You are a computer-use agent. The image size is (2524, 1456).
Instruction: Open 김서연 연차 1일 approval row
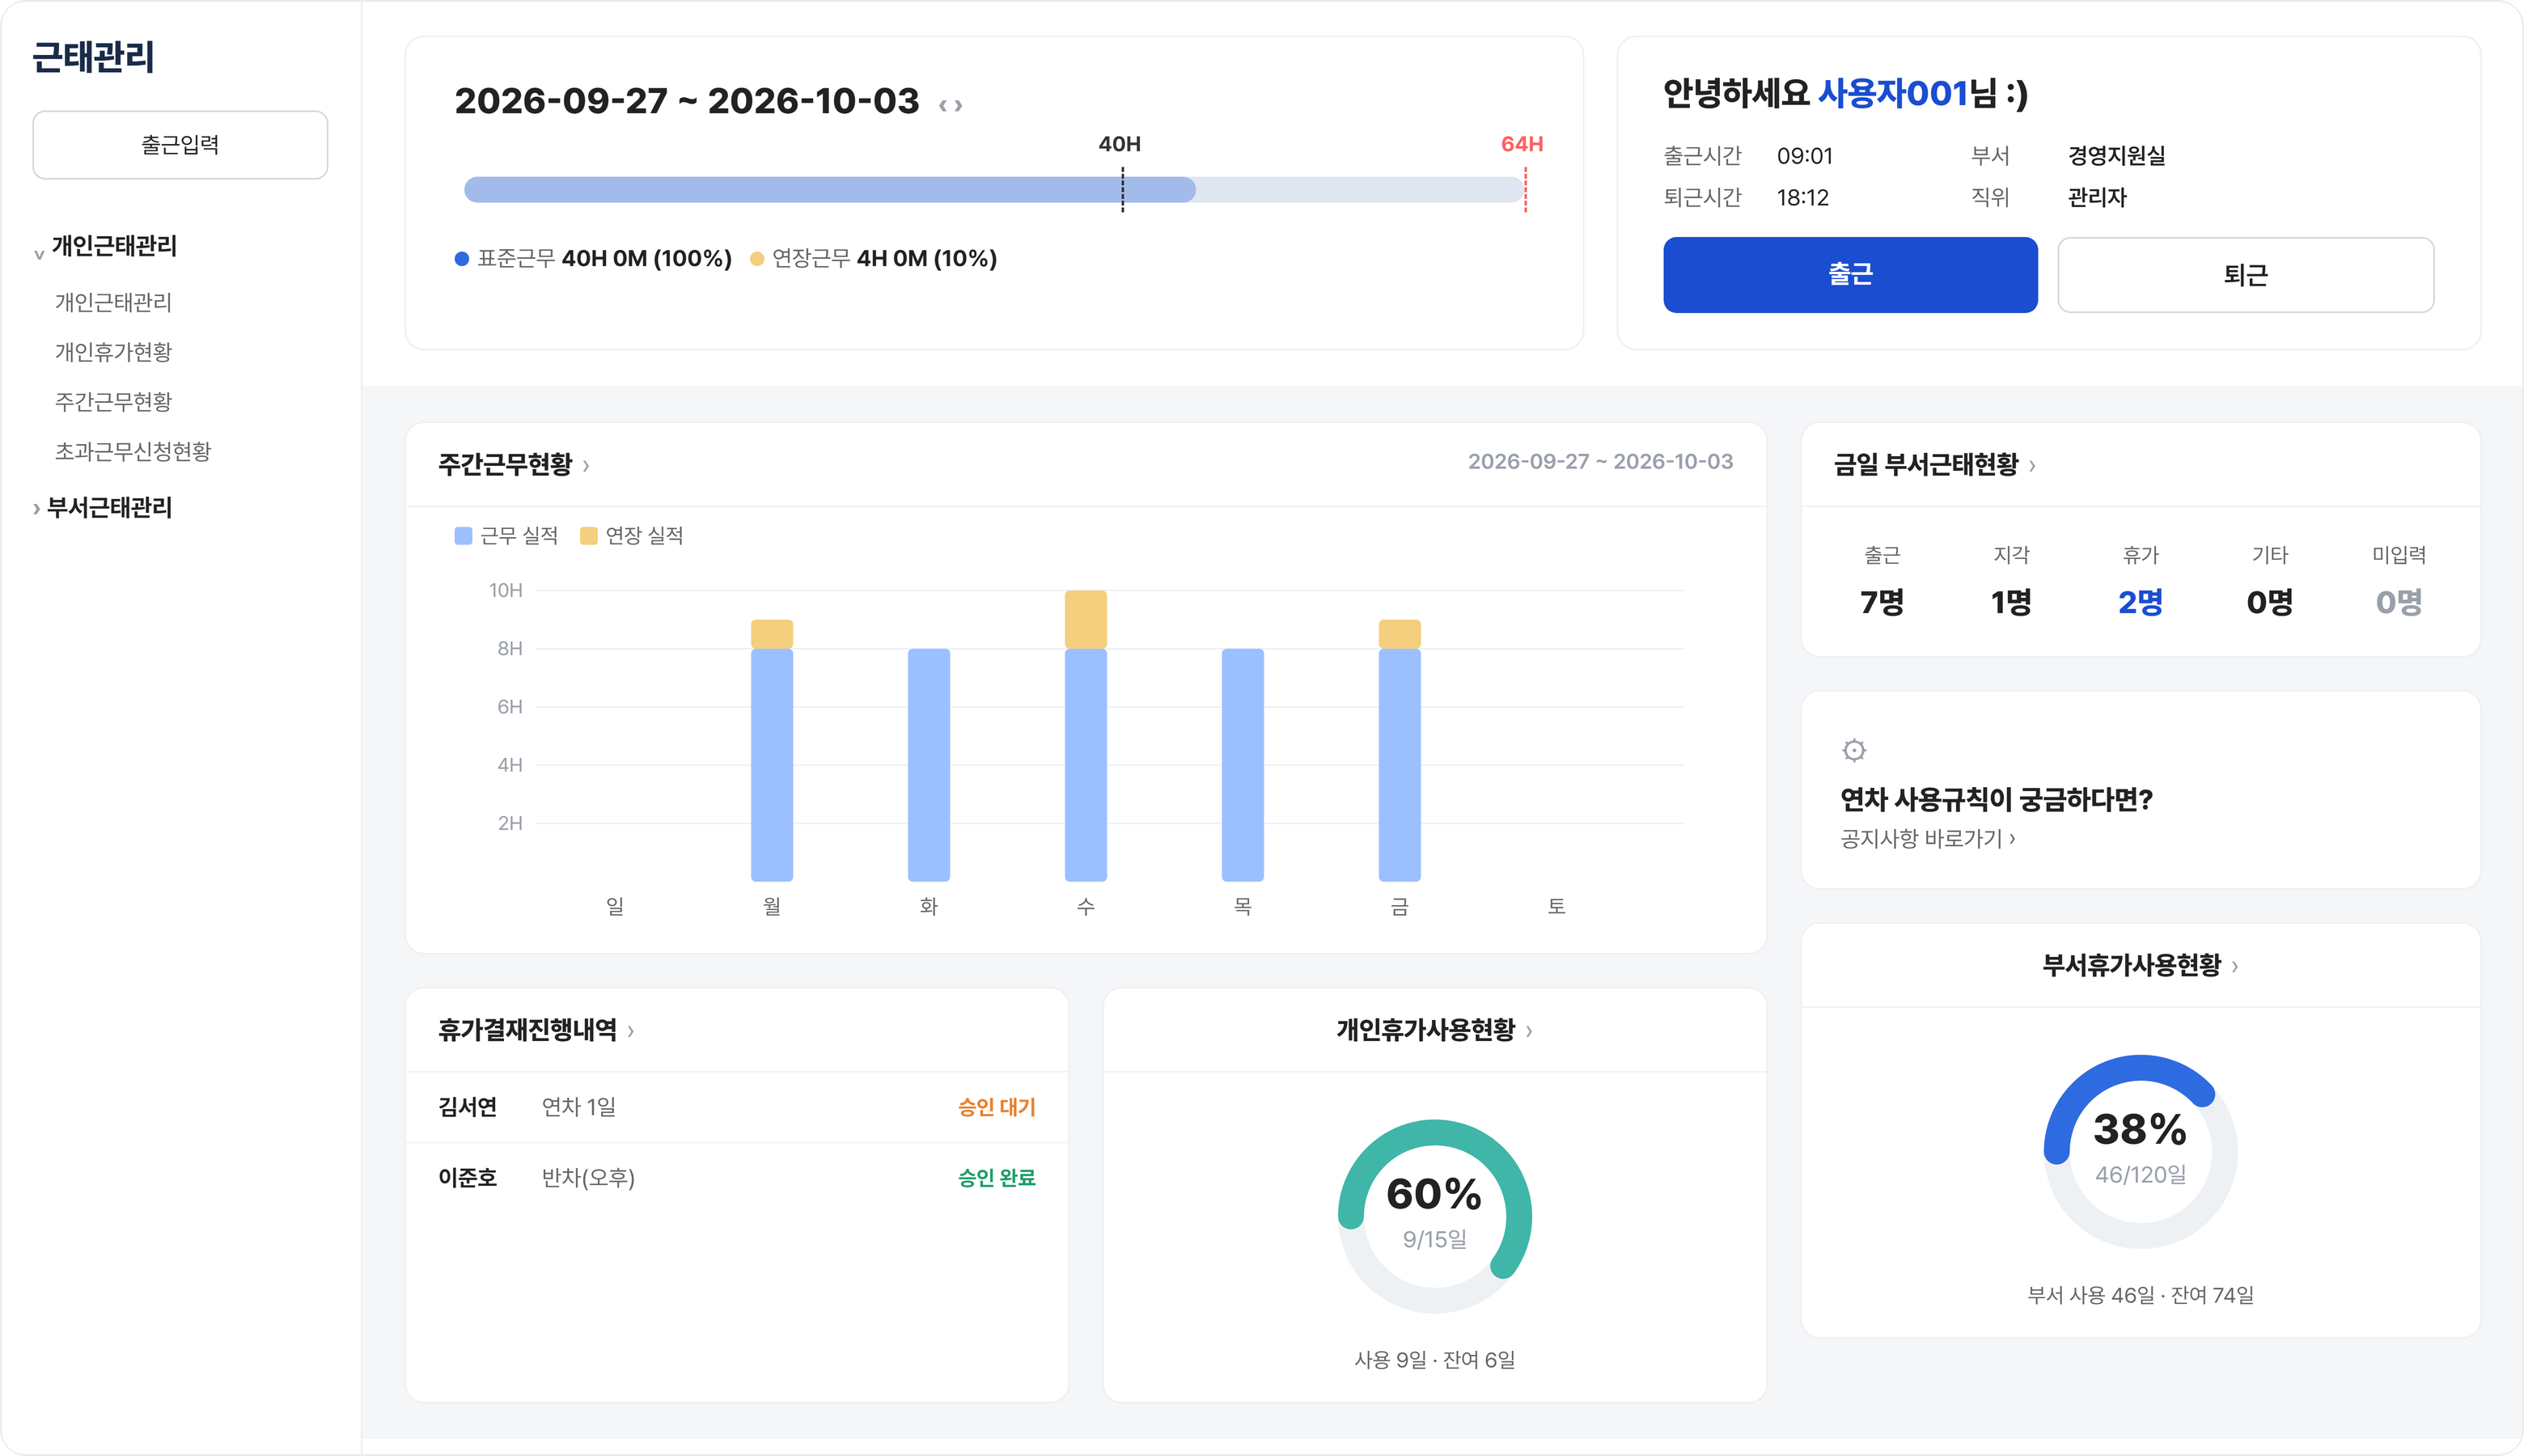pos(737,1108)
